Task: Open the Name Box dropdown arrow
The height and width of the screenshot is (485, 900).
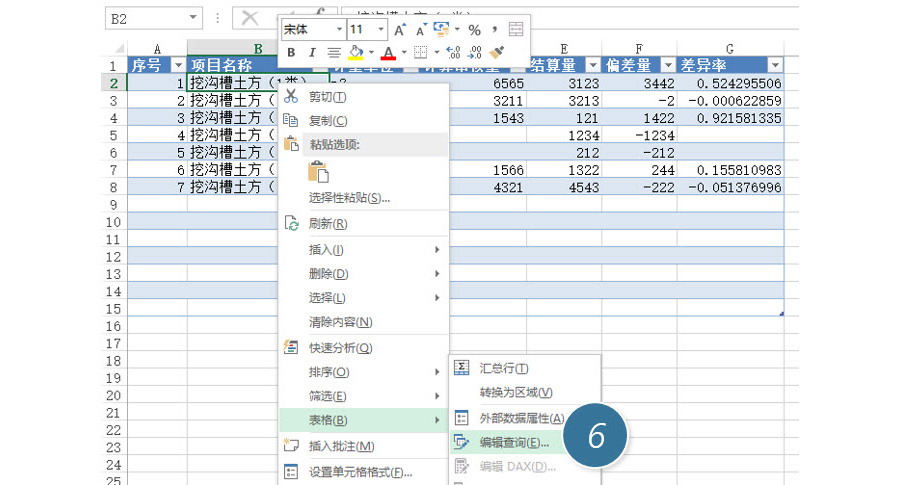Action: pos(193,18)
